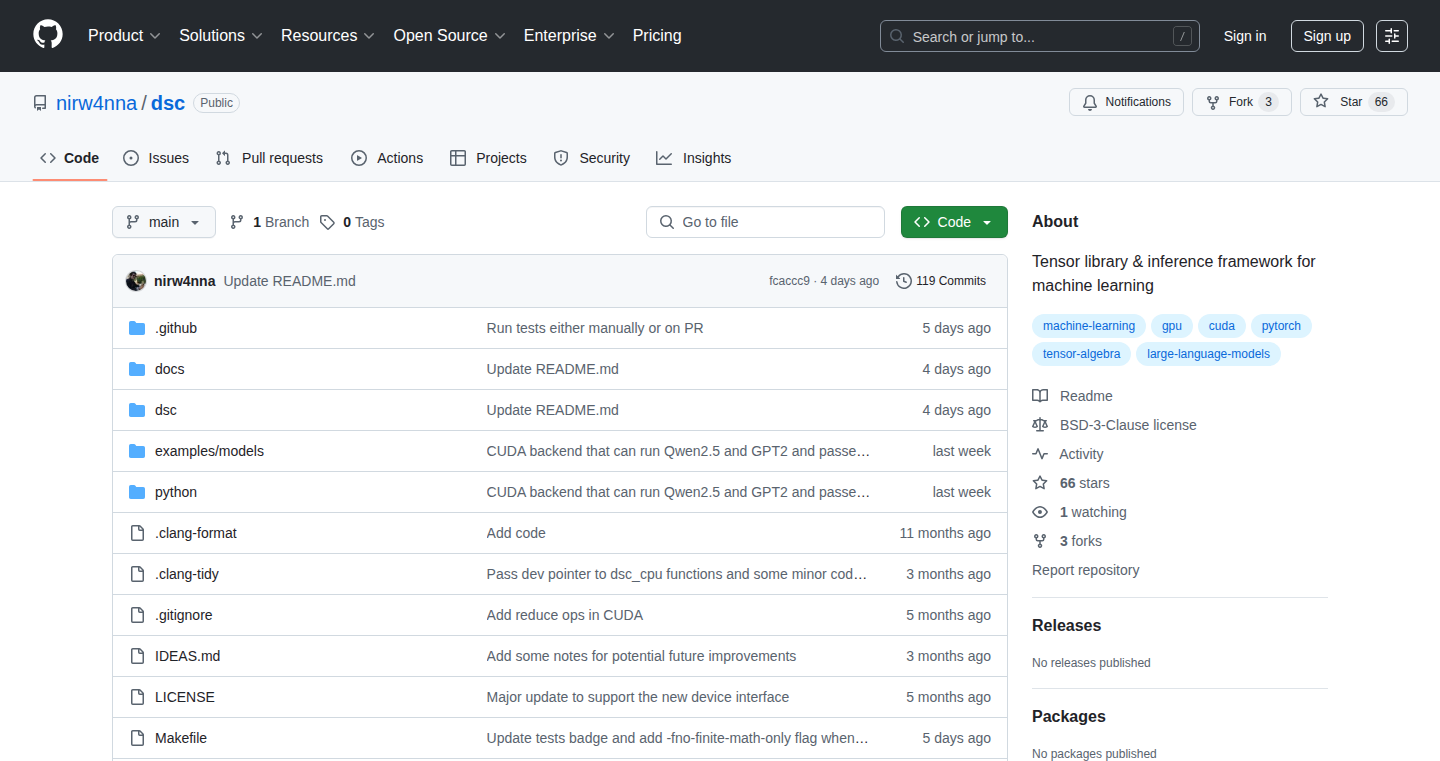Click the gpu topic tag
Viewport: 1440px width, 761px height.
[1172, 326]
